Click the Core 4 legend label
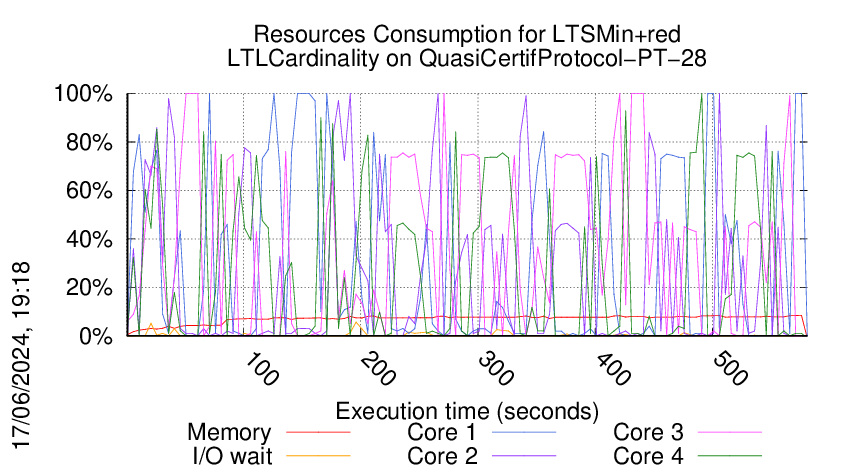The image size is (850, 475). point(648,457)
